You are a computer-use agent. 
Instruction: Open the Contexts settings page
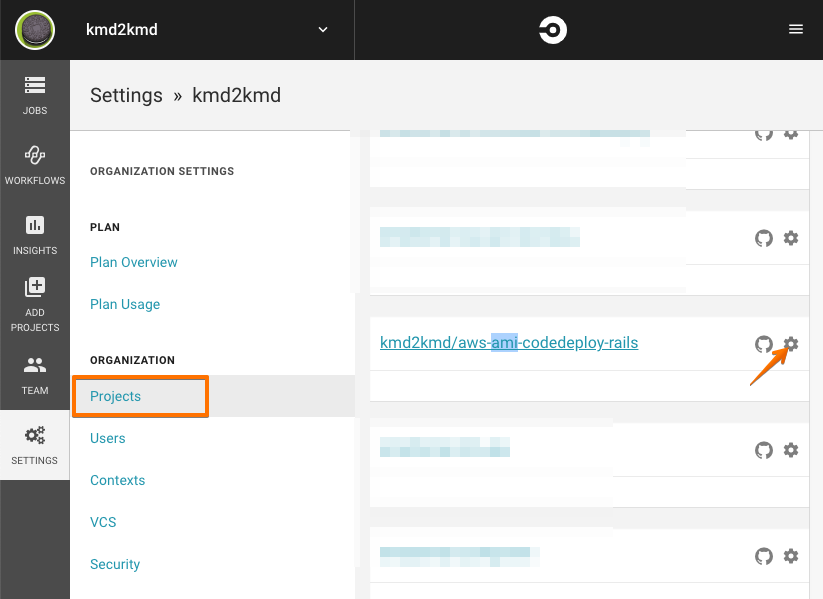117,480
